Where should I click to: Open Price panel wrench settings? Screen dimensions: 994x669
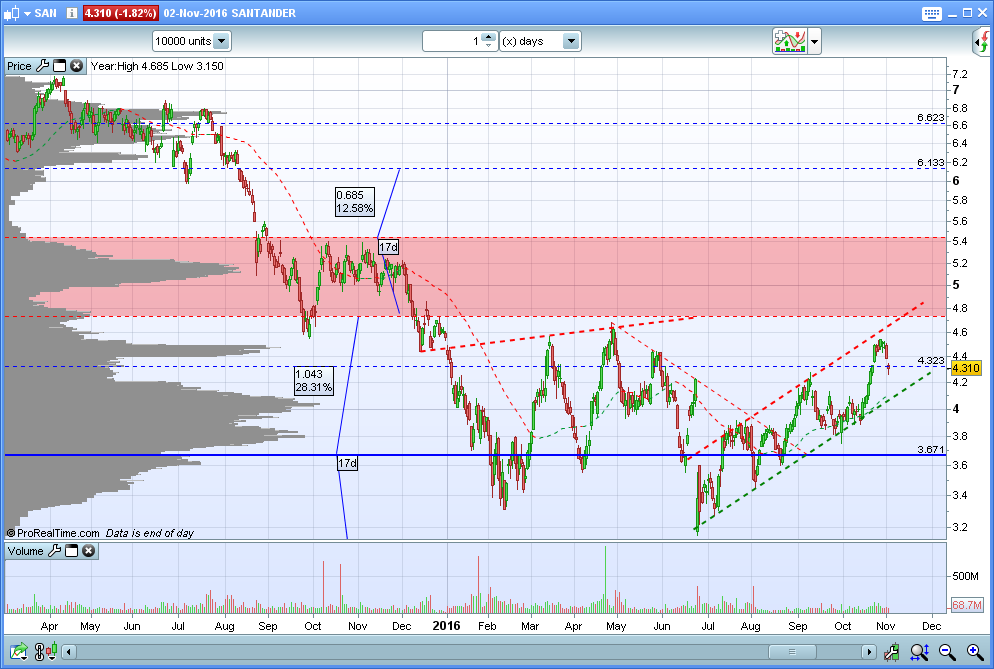[x=42, y=65]
